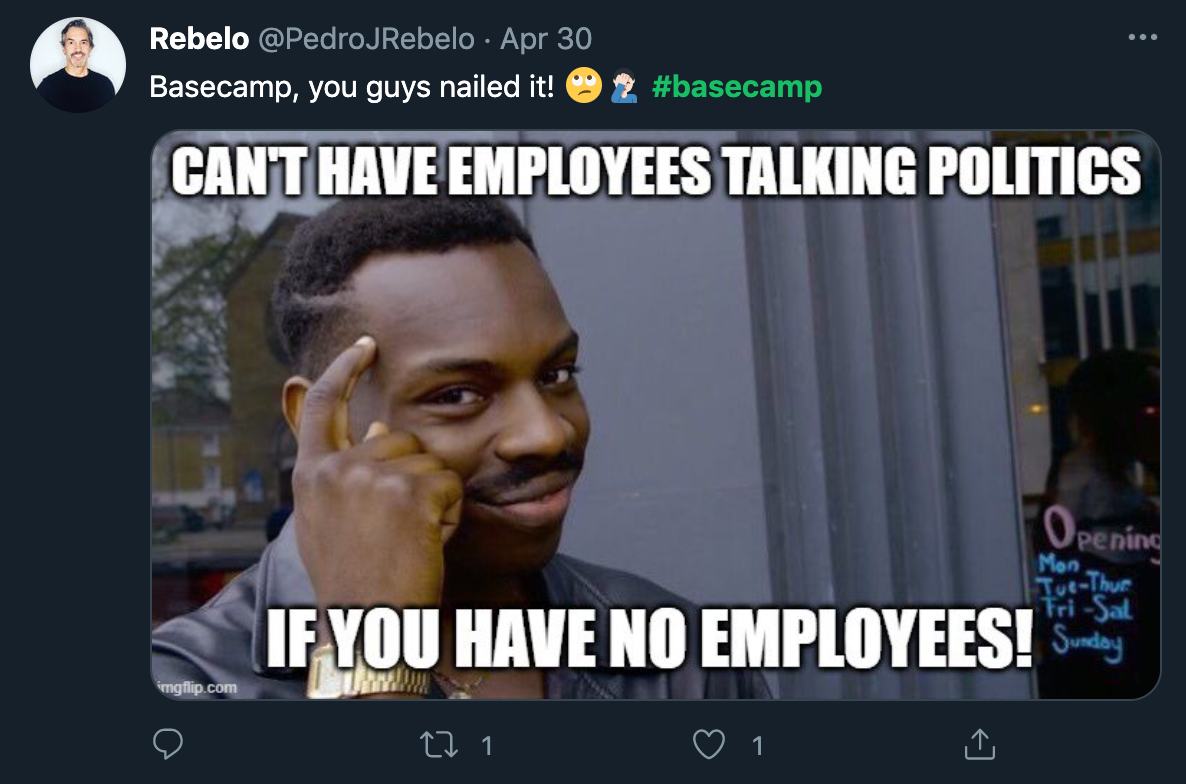Click the imgflip.com watermark on the meme
The image size is (1186, 784).
[197, 687]
